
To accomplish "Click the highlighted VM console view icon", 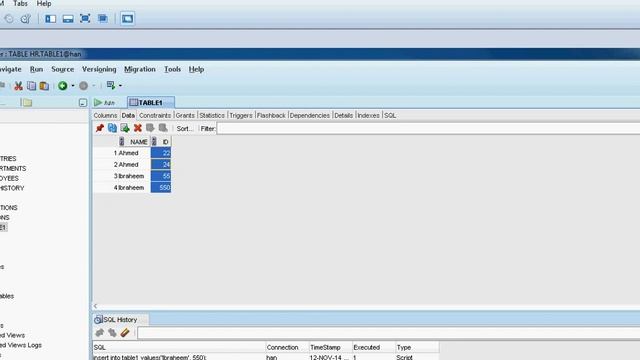I will coord(127,18).
